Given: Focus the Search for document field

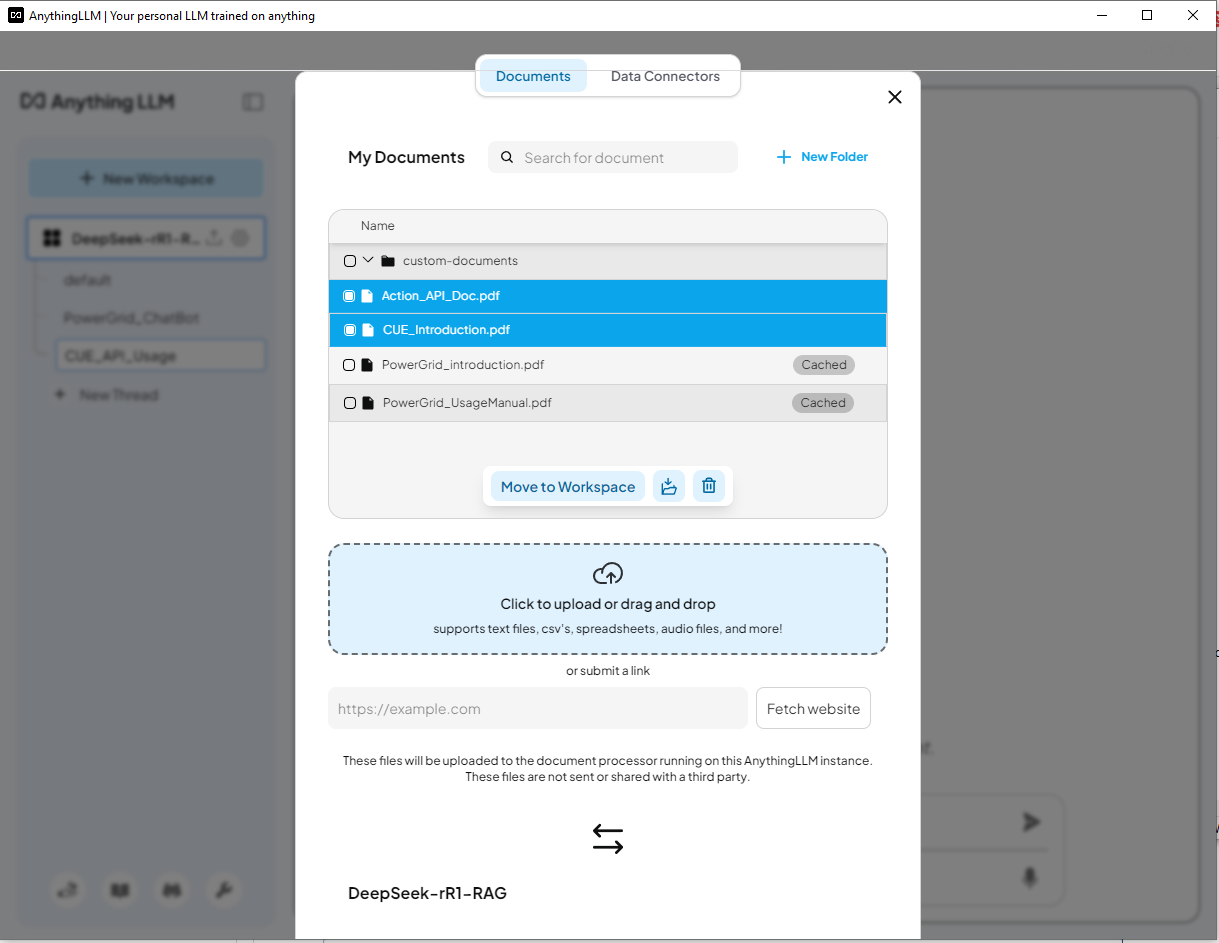Looking at the screenshot, I should click(613, 157).
